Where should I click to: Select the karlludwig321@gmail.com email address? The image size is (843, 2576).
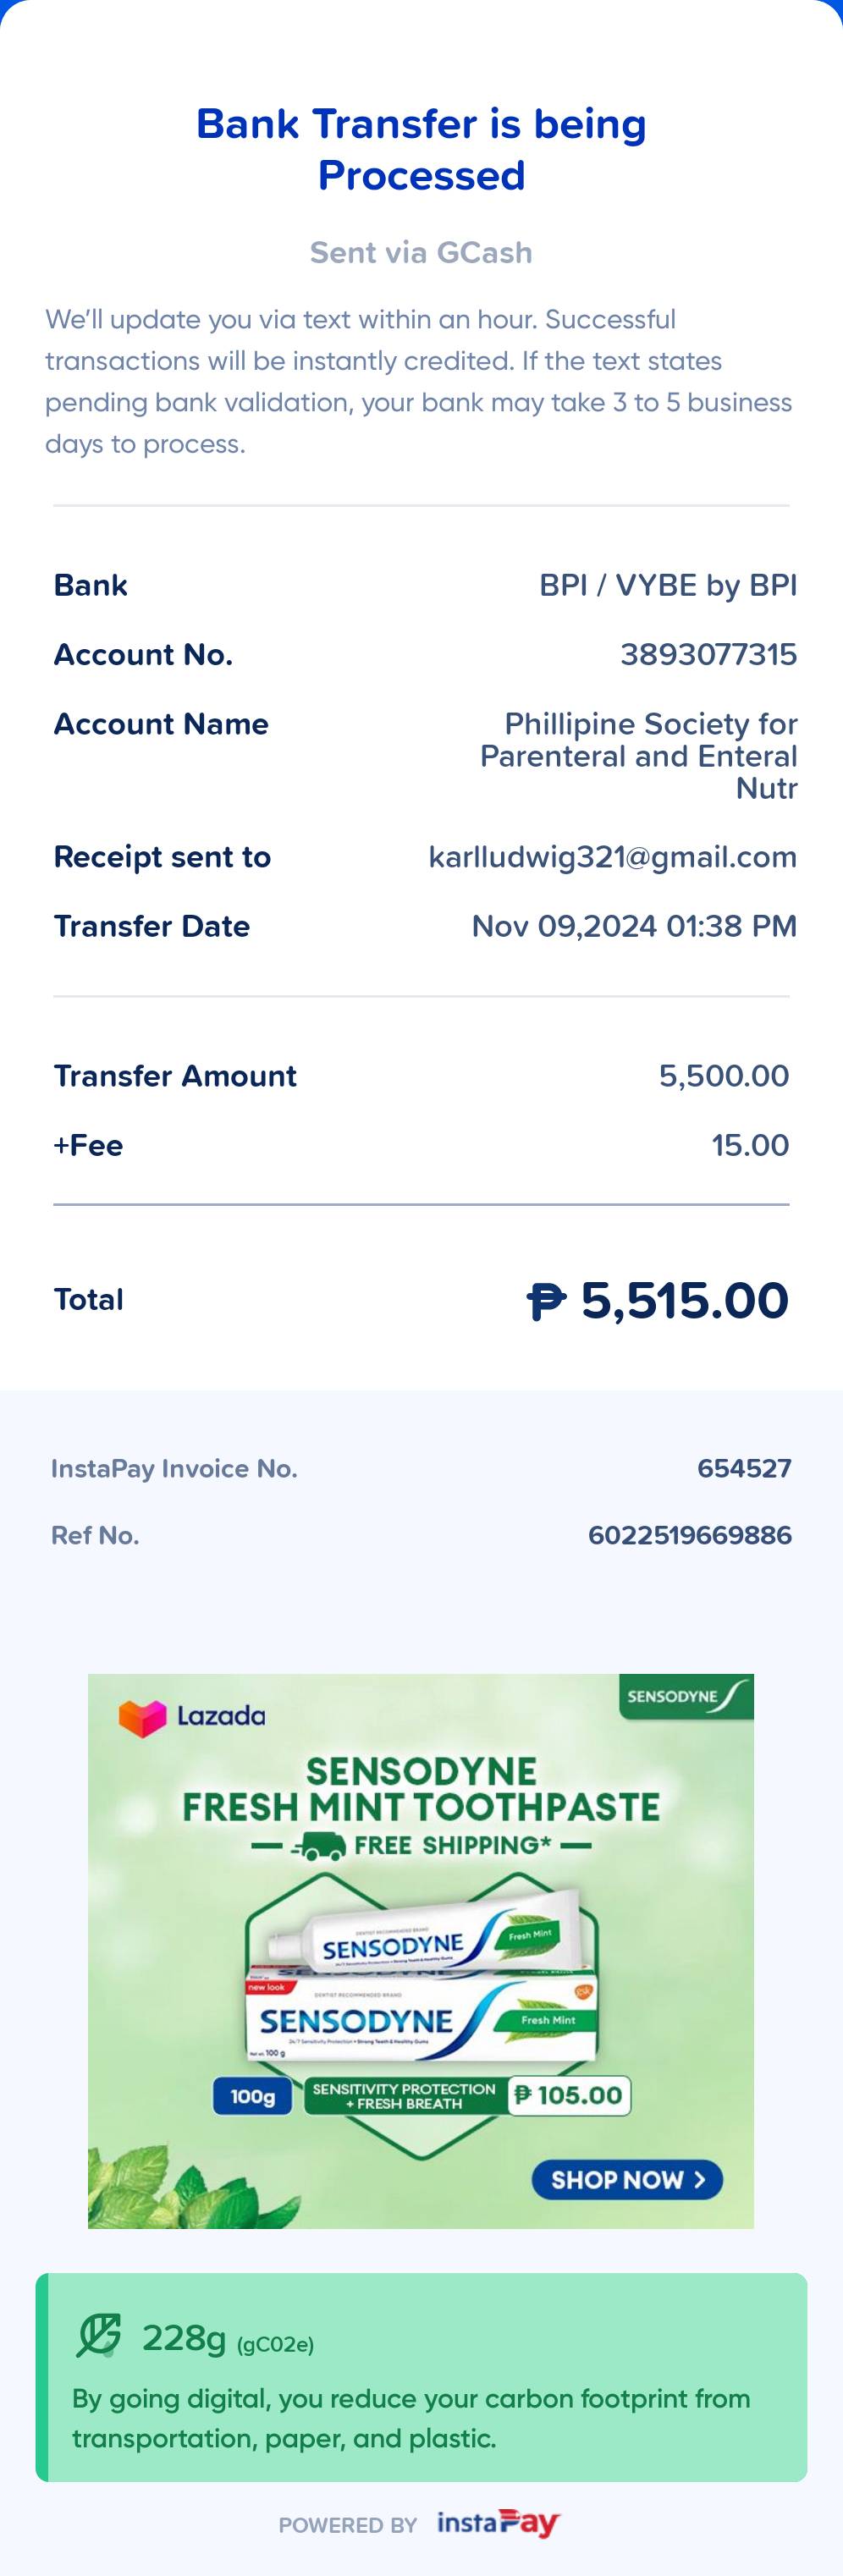pos(612,857)
